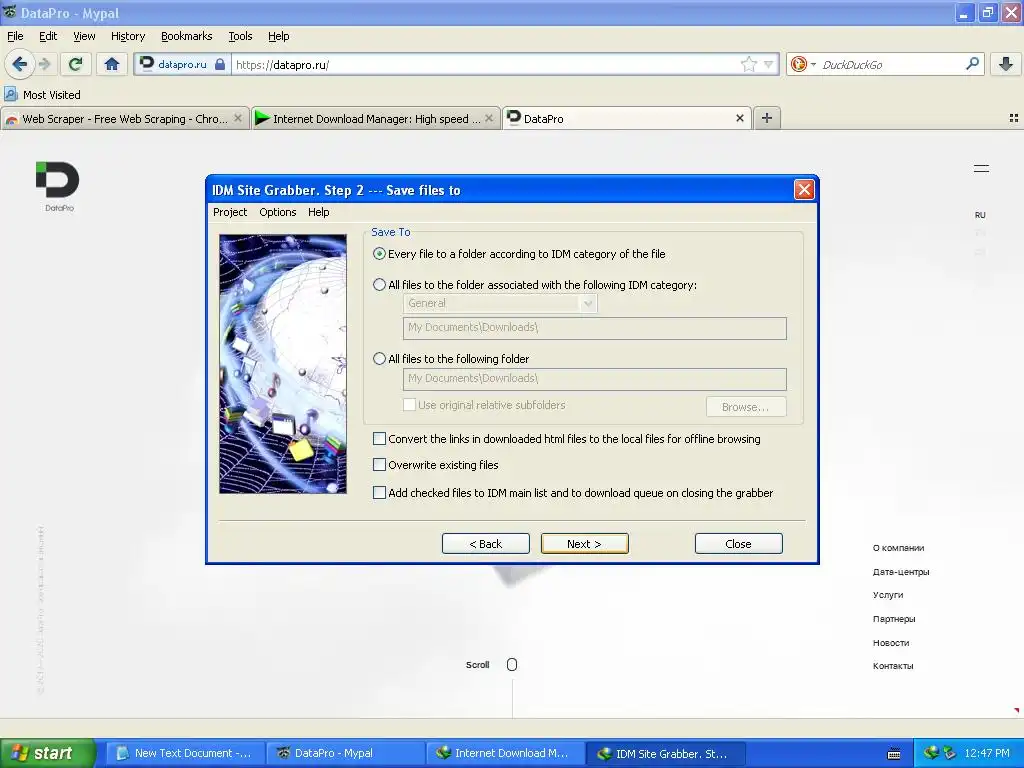Enable Overwrite existing files

click(379, 465)
